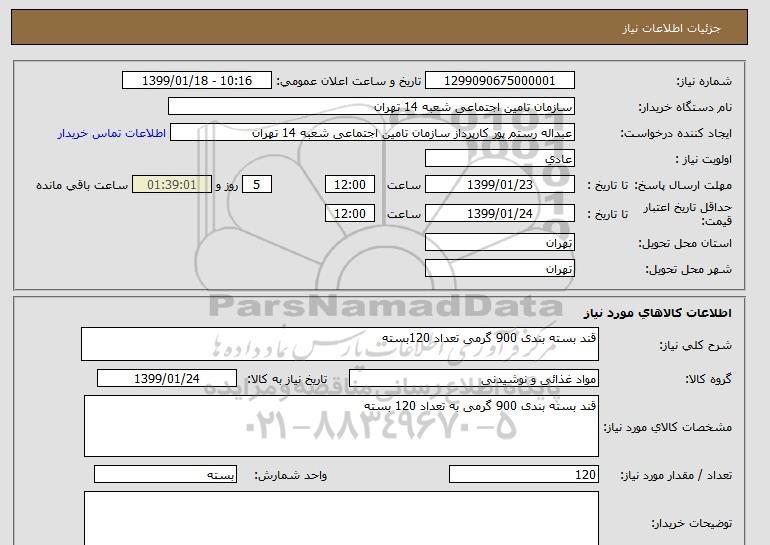
Task: Click the response deadline date 1399/01/23
Action: pos(499,185)
